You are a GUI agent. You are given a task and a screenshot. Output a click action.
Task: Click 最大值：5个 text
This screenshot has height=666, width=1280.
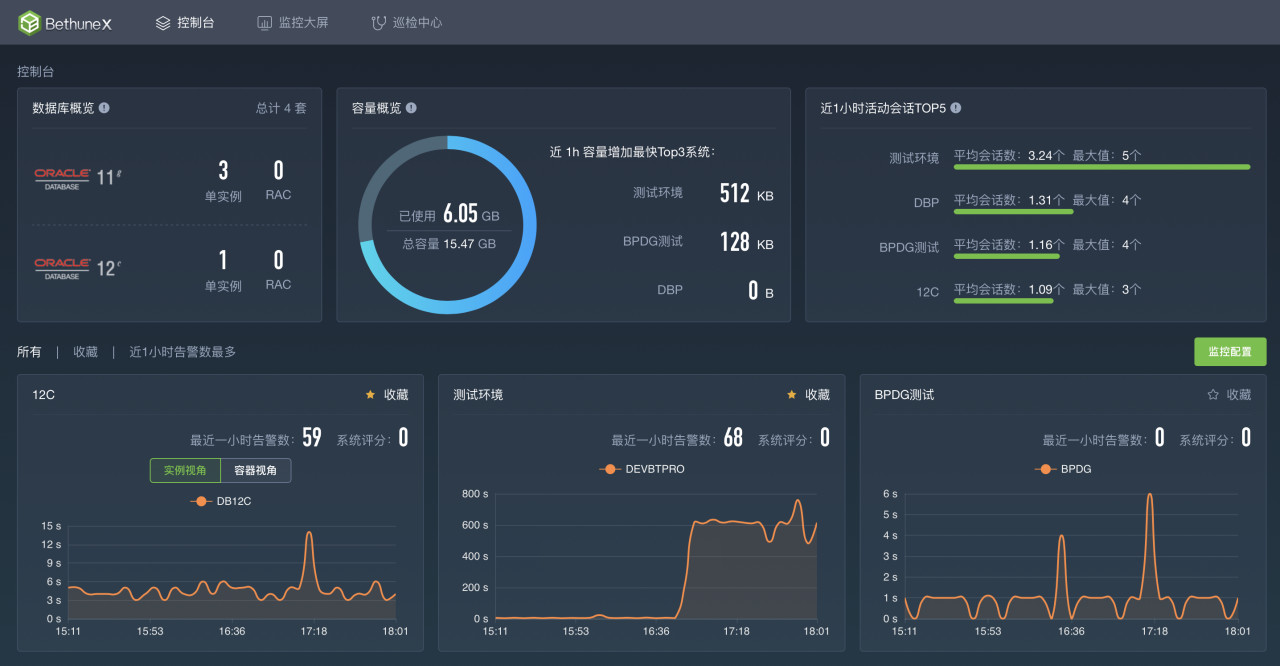click(1107, 156)
